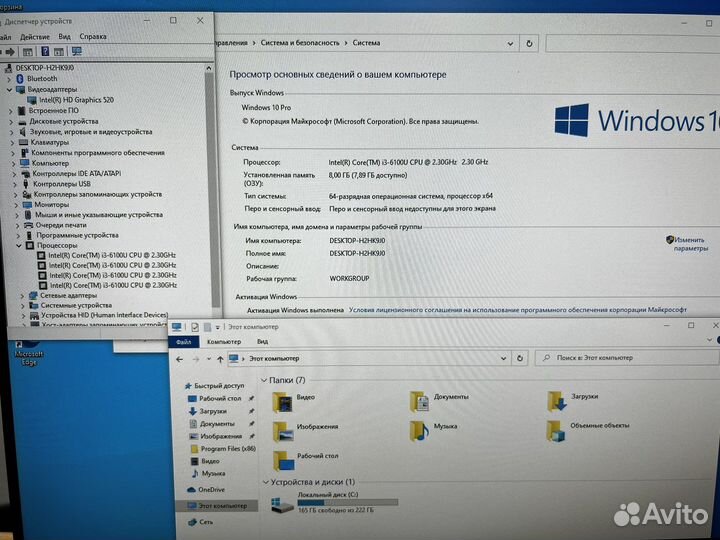This screenshot has height=540, width=720.
Task: Open recent locations dropdown in Explorer
Action: (209, 359)
